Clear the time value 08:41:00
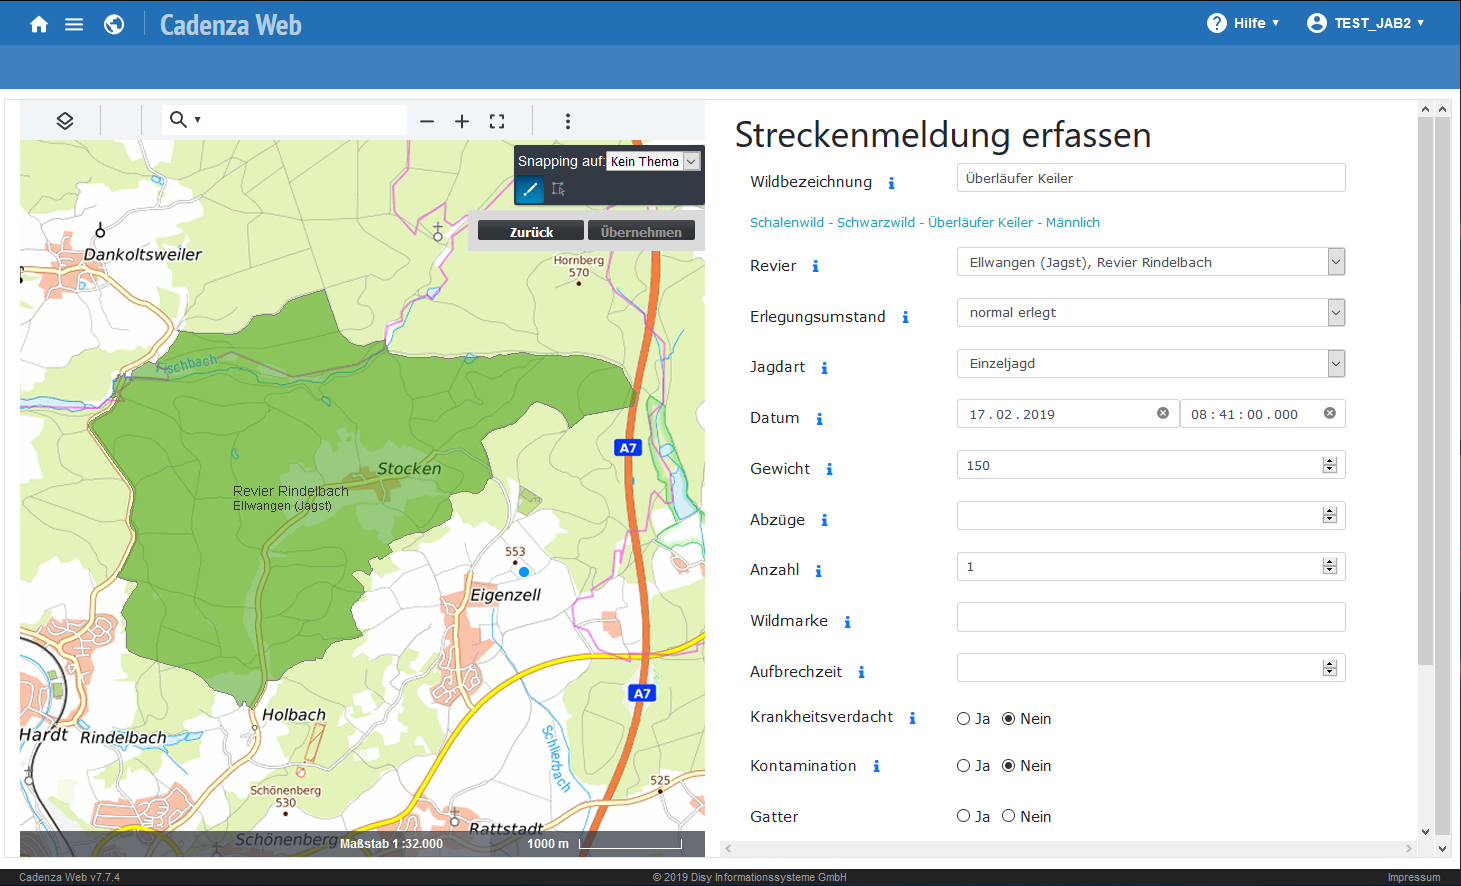This screenshot has width=1461, height=886. point(1330,413)
